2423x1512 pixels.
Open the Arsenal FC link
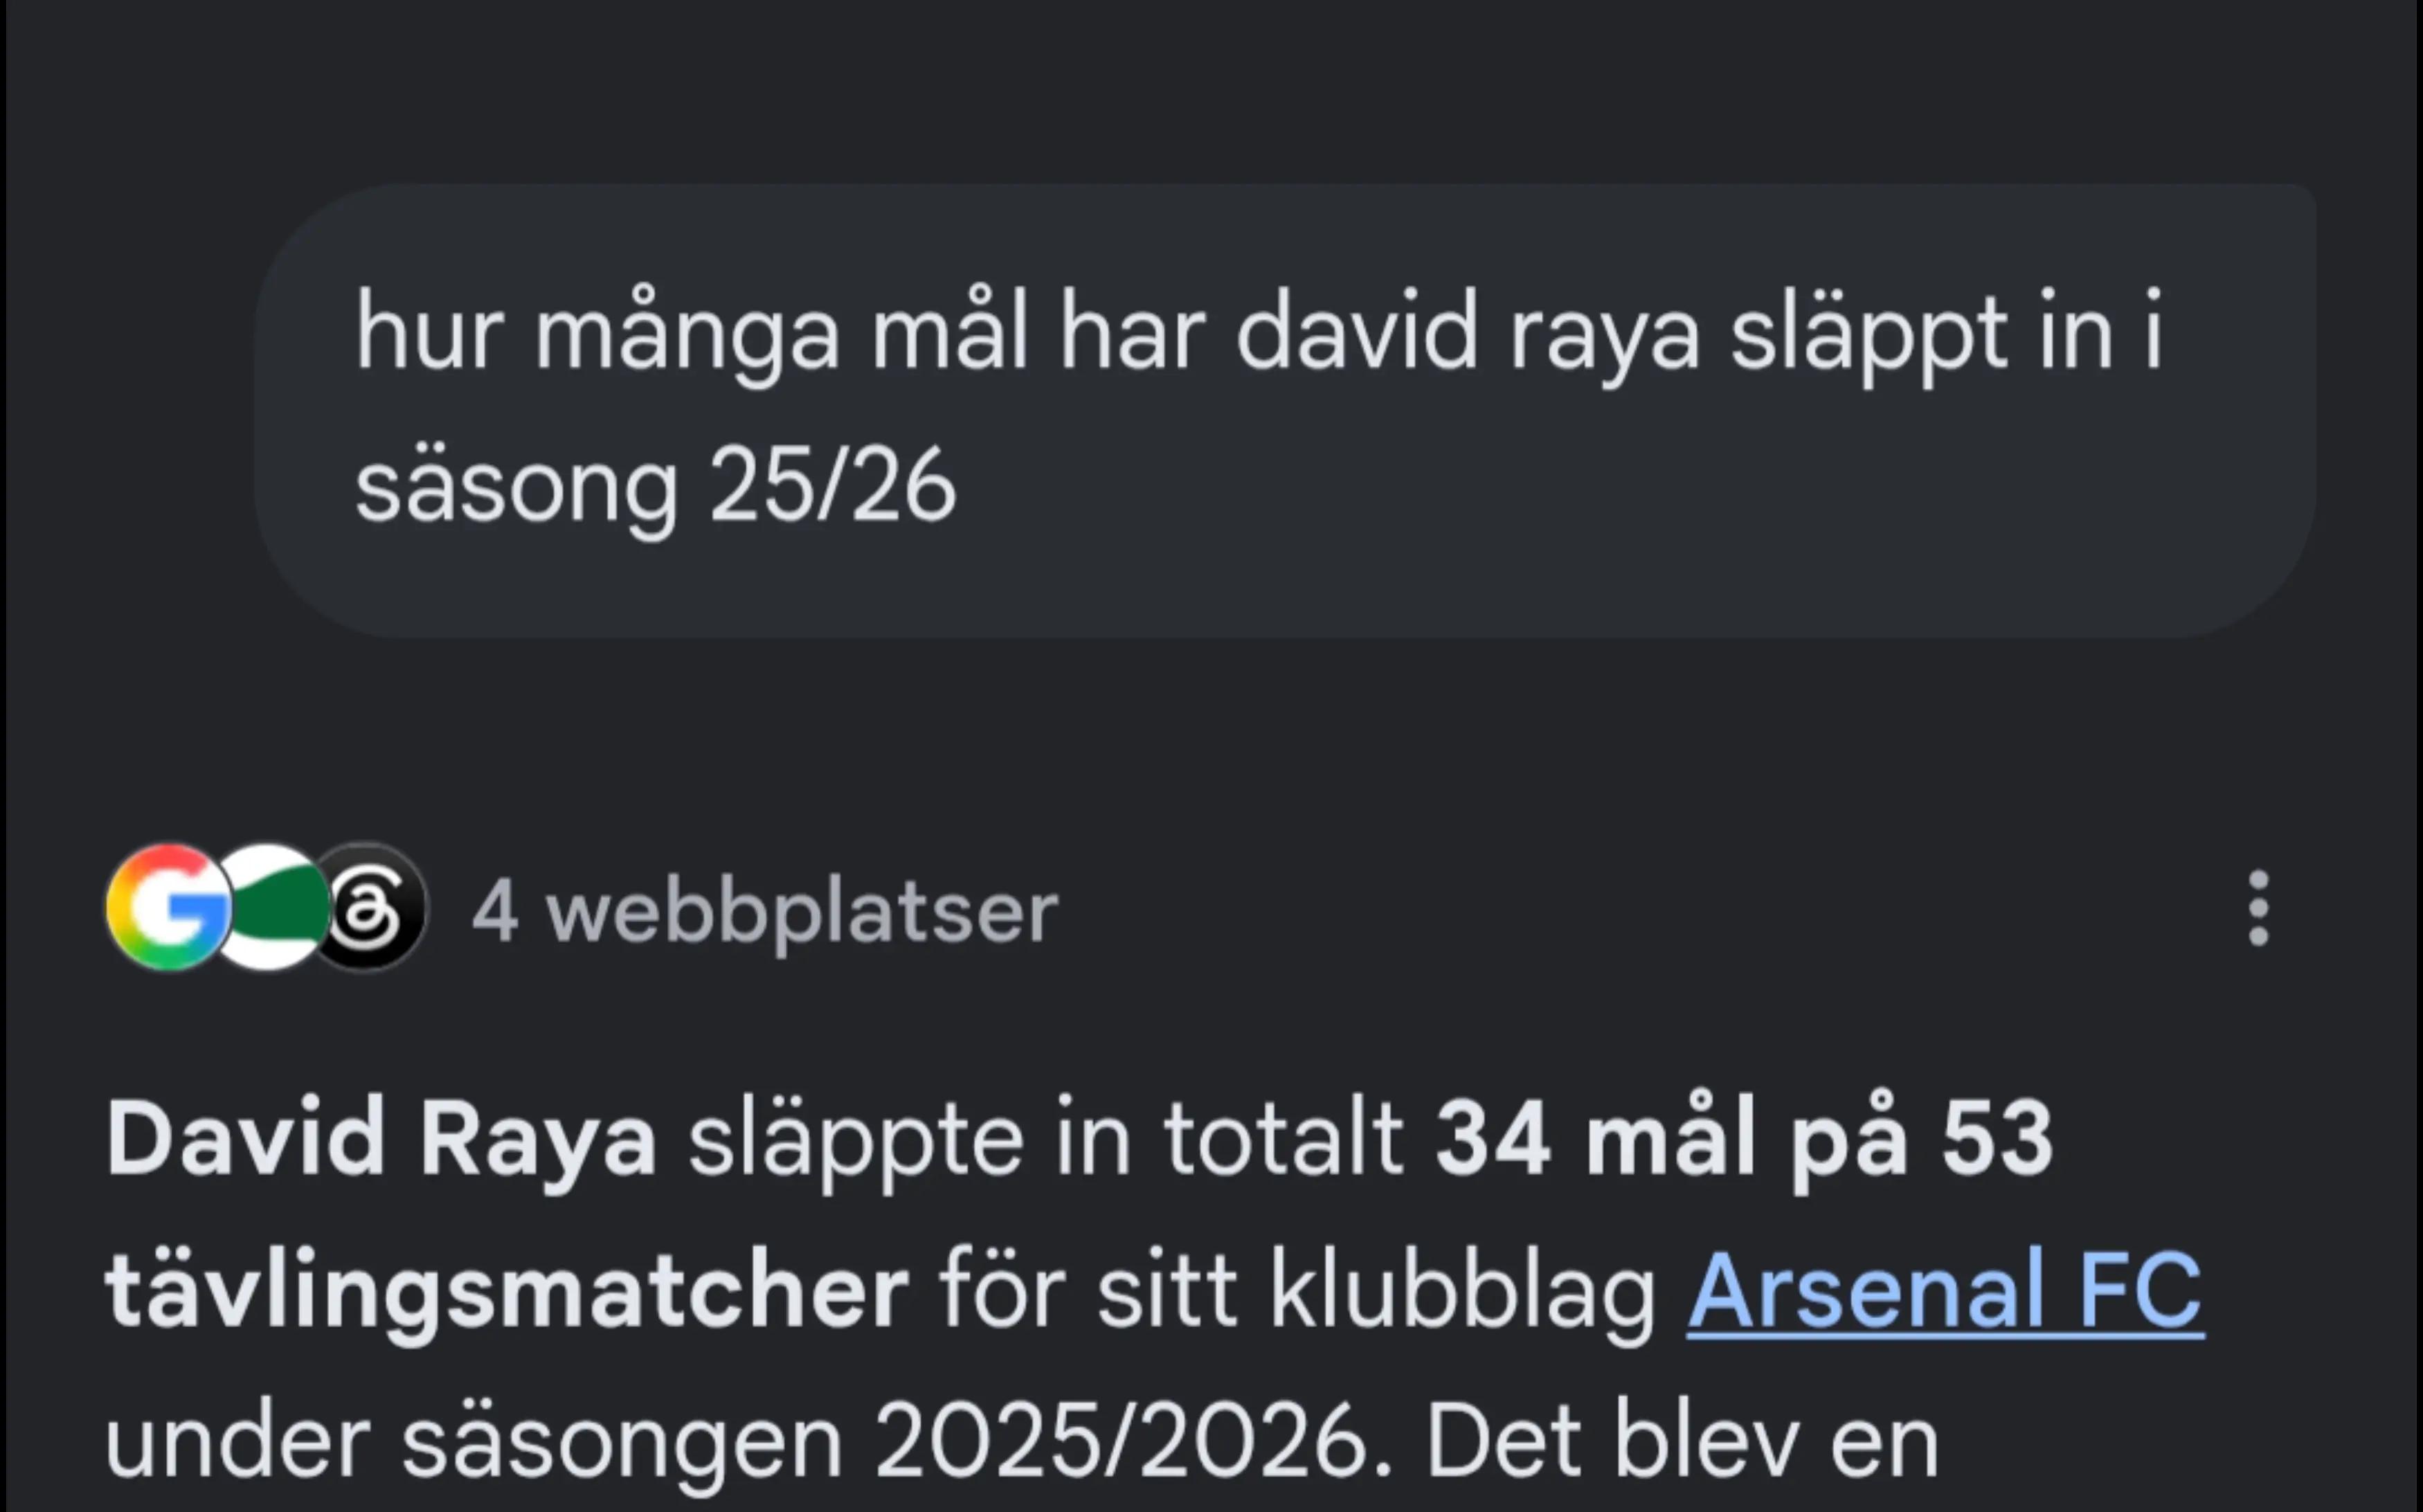point(1945,1291)
